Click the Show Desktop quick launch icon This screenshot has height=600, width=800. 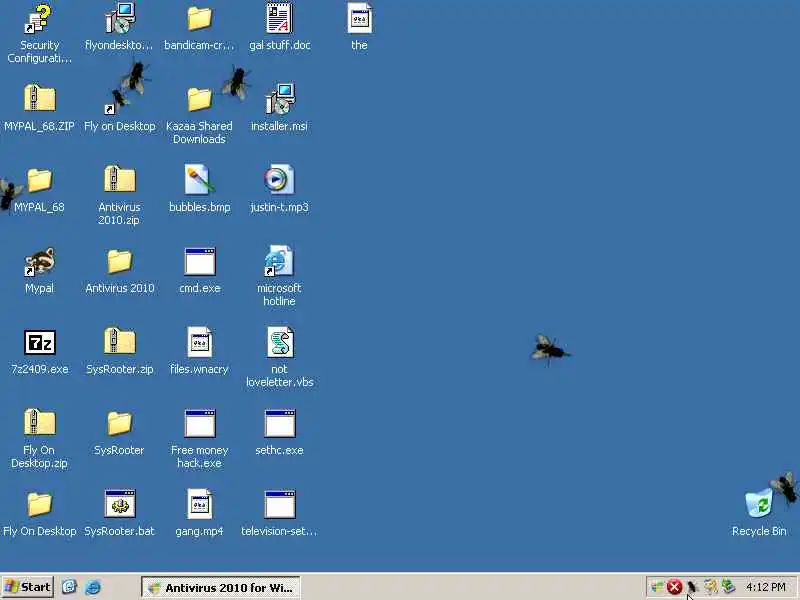coord(69,587)
